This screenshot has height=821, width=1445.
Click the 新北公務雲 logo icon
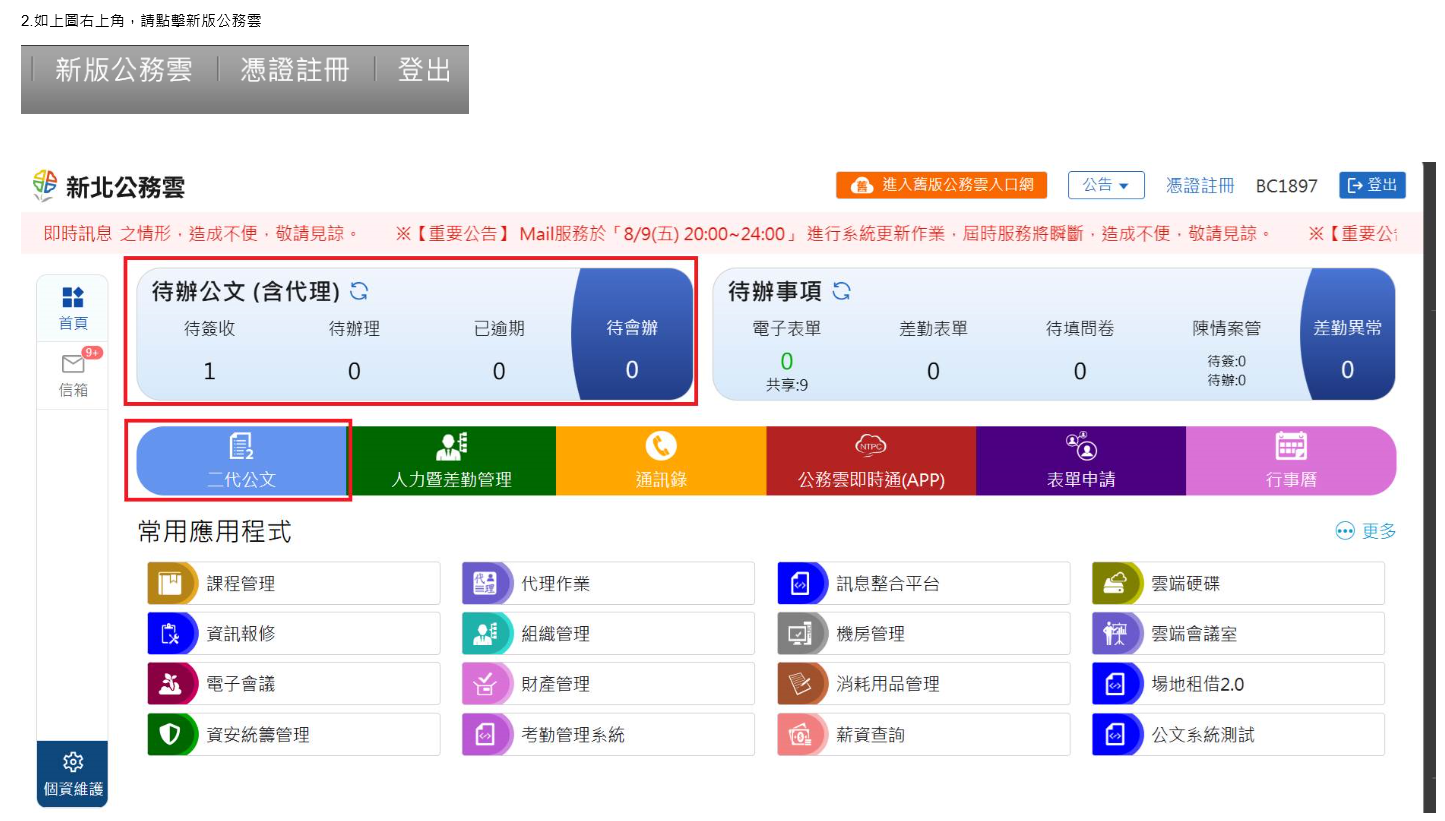pyautogui.click(x=45, y=185)
